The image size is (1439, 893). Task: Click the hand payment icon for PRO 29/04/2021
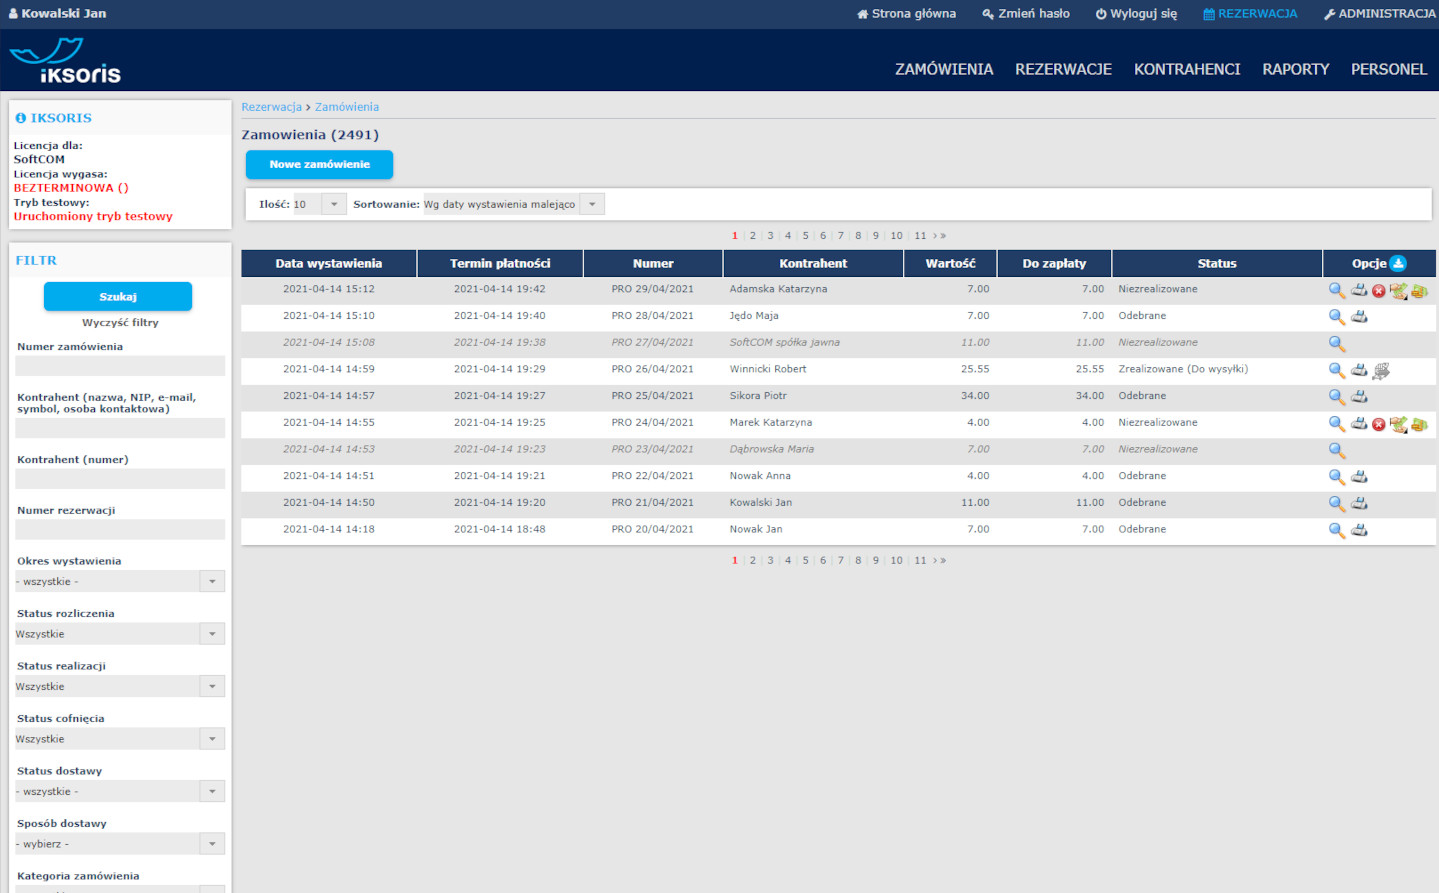point(1398,291)
